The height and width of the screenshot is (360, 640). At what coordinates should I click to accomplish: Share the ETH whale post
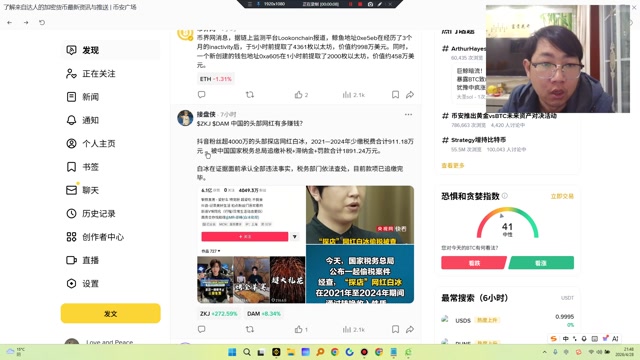410,95
